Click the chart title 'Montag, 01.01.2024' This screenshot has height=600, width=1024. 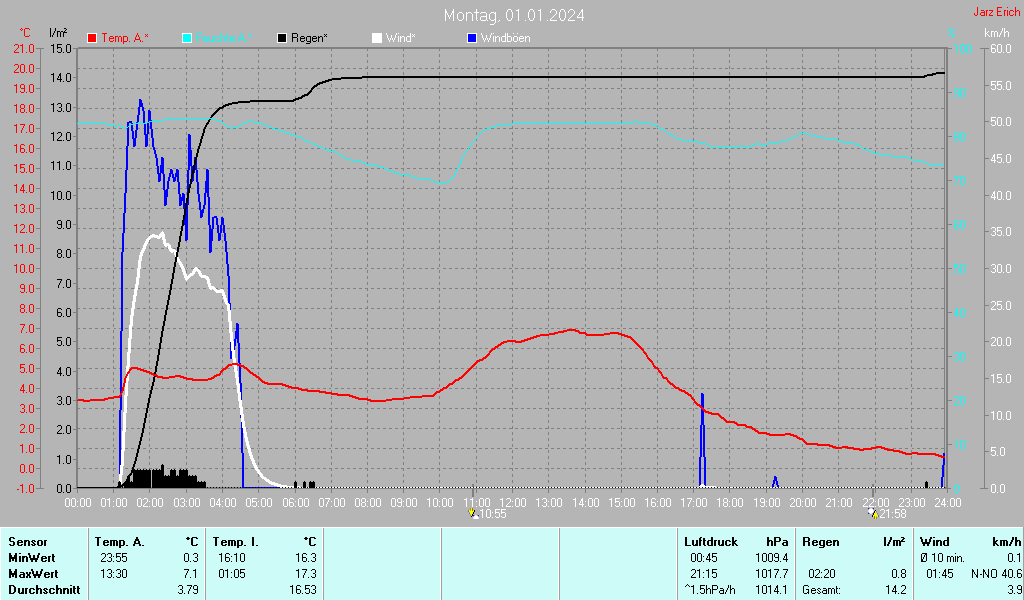tap(514, 15)
